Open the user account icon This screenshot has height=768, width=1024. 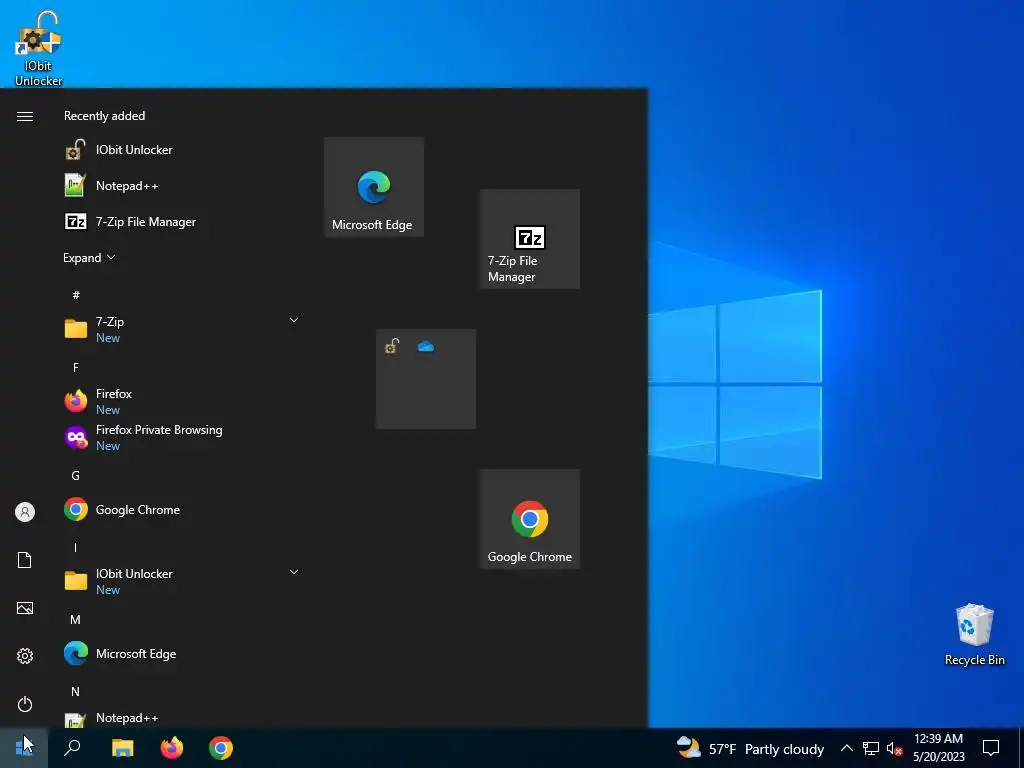[25, 512]
